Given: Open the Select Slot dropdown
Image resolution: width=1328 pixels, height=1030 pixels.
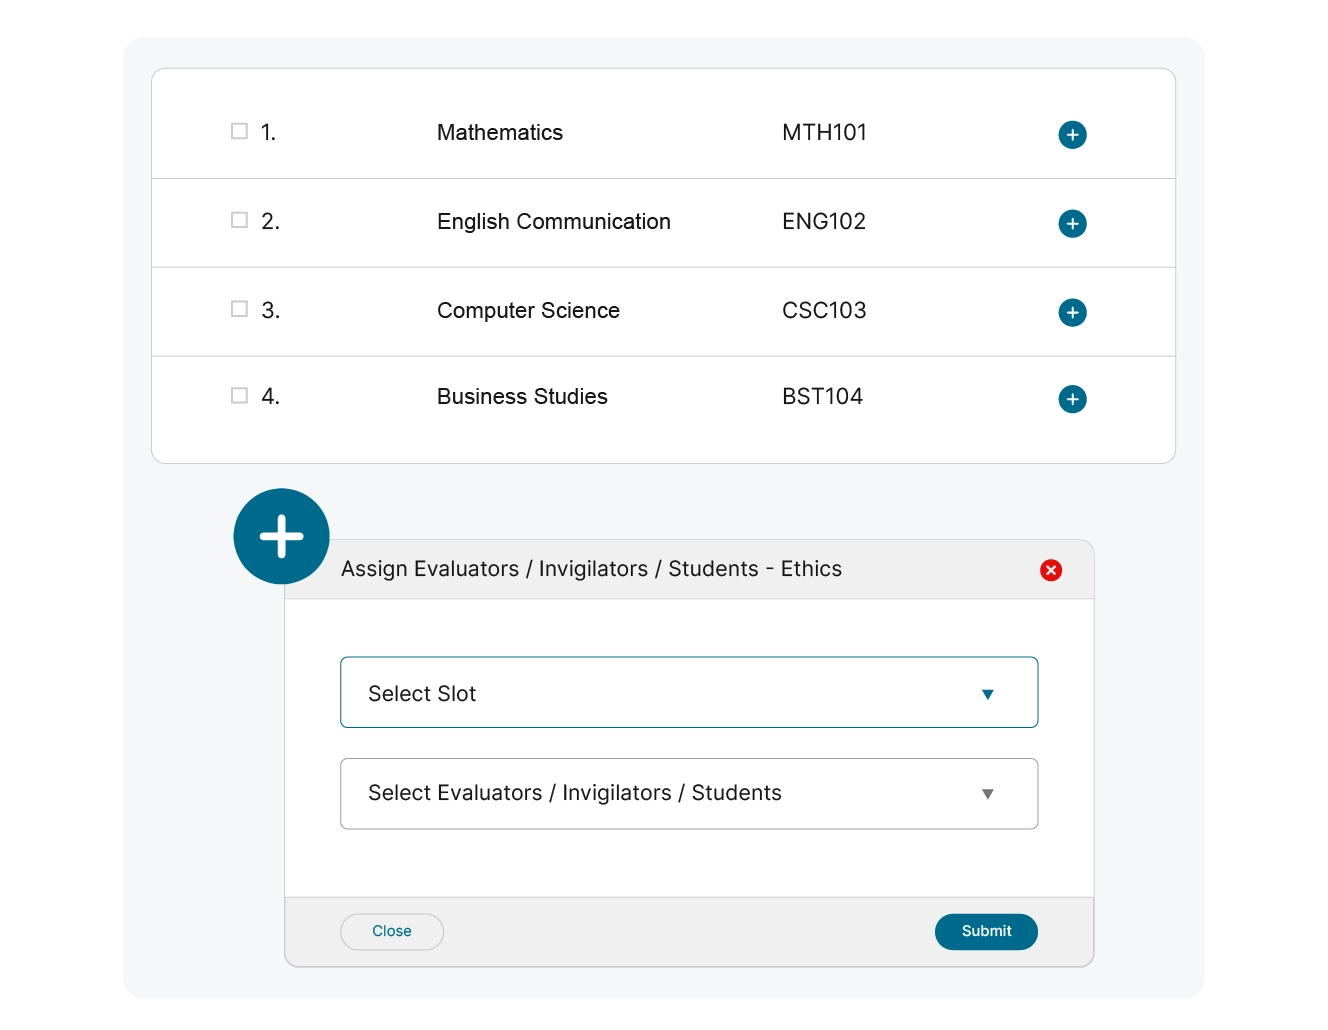Looking at the screenshot, I should click(x=688, y=693).
